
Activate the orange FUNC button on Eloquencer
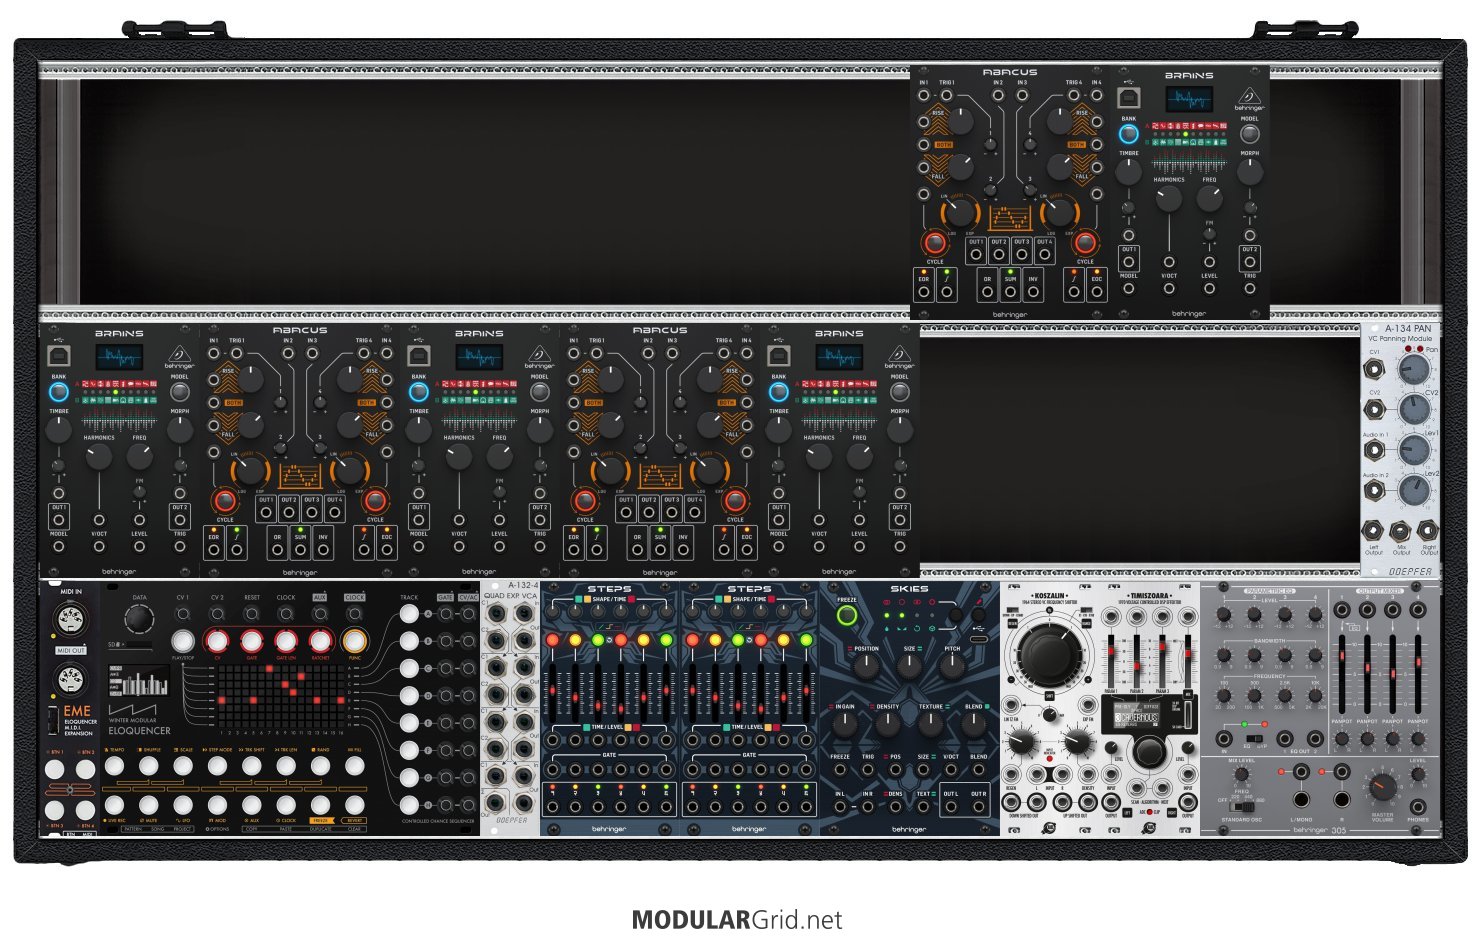click(354, 641)
